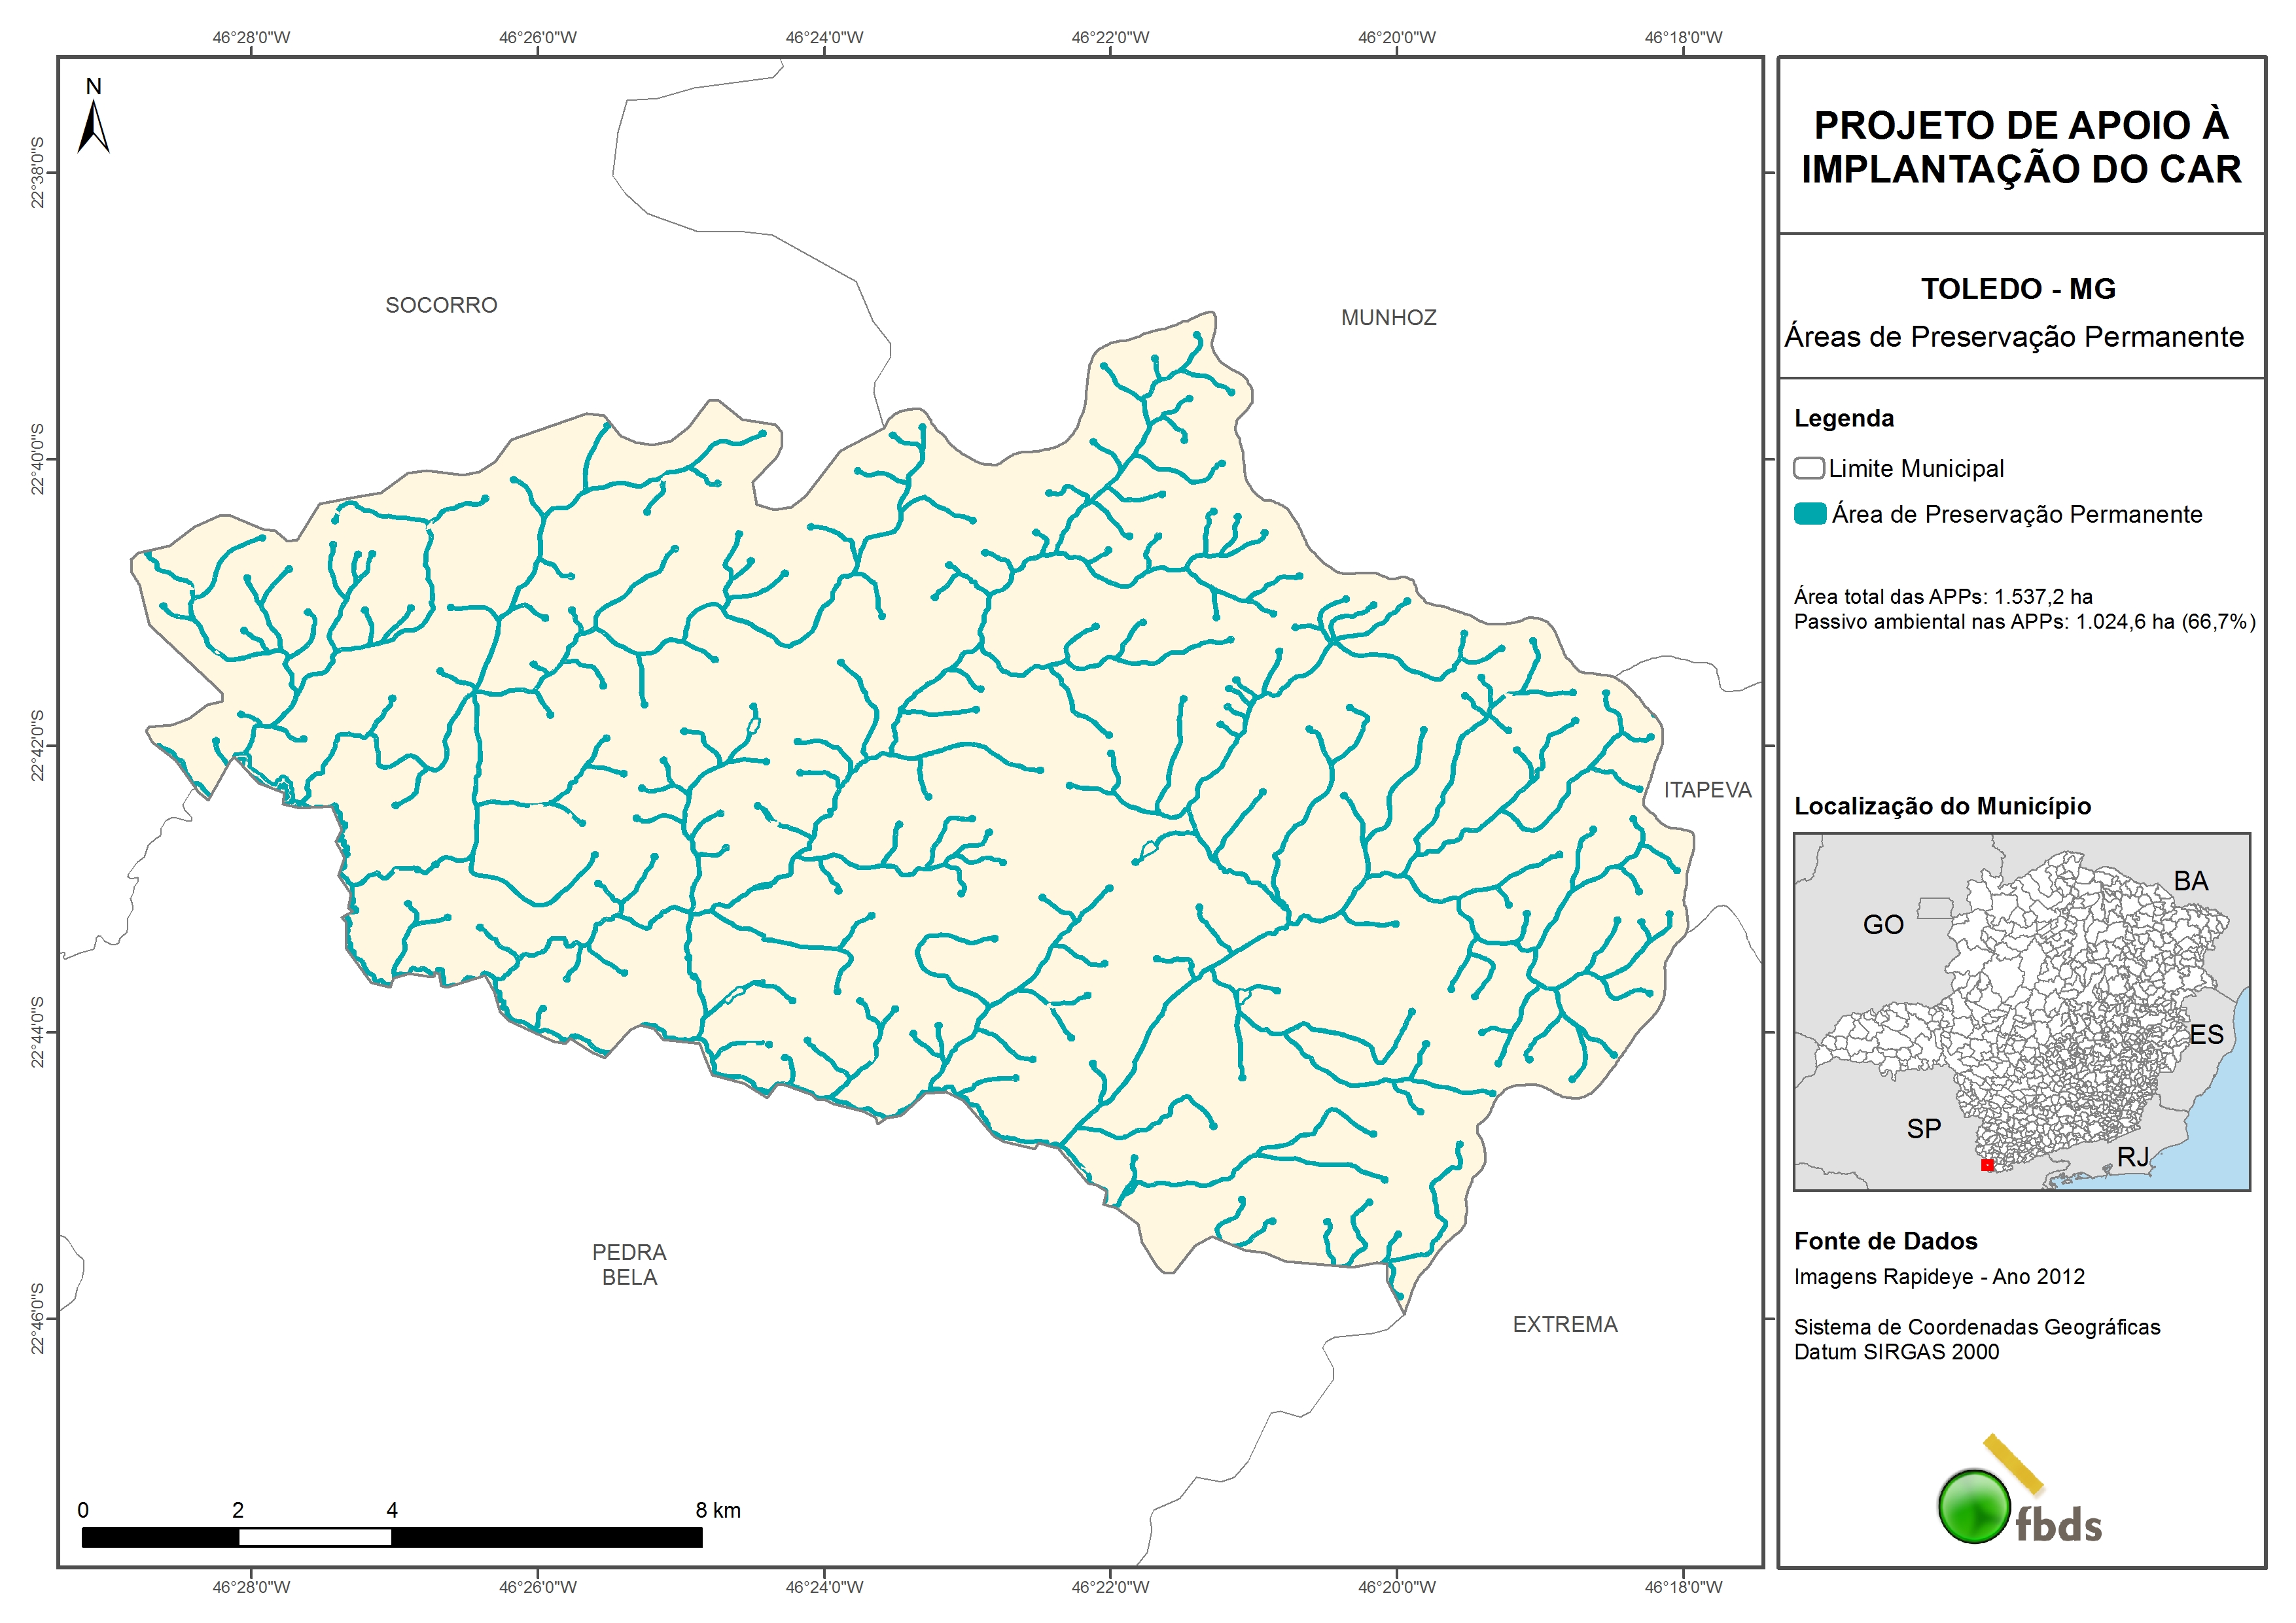Click the localization inset map of Minas Gerais
Image resolution: width=2296 pixels, height=1623 pixels.
pos(2021,1011)
